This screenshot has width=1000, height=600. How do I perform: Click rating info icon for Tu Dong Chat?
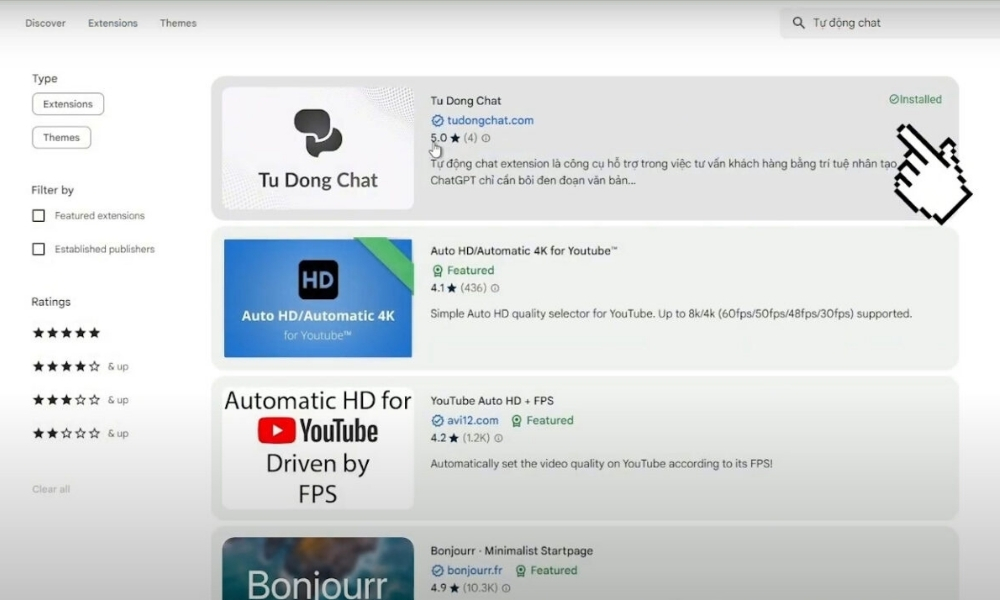click(486, 138)
